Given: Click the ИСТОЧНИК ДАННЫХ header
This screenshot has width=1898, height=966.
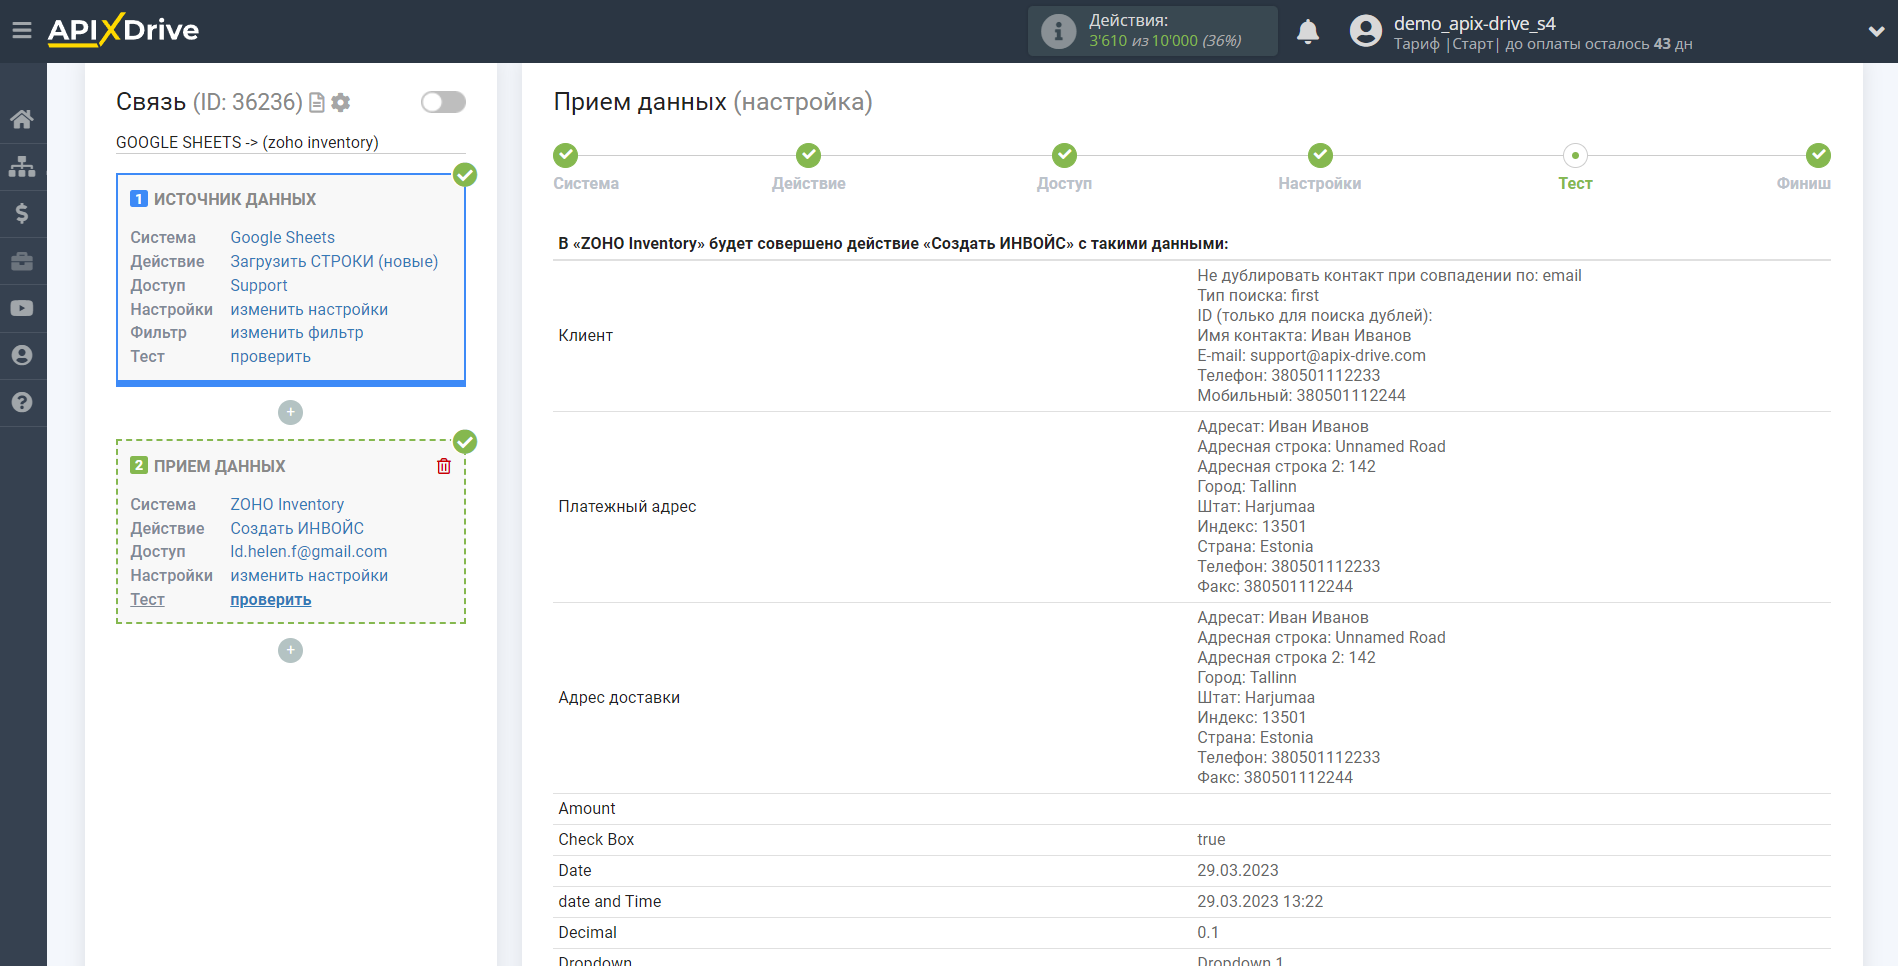Looking at the screenshot, I should click(234, 199).
